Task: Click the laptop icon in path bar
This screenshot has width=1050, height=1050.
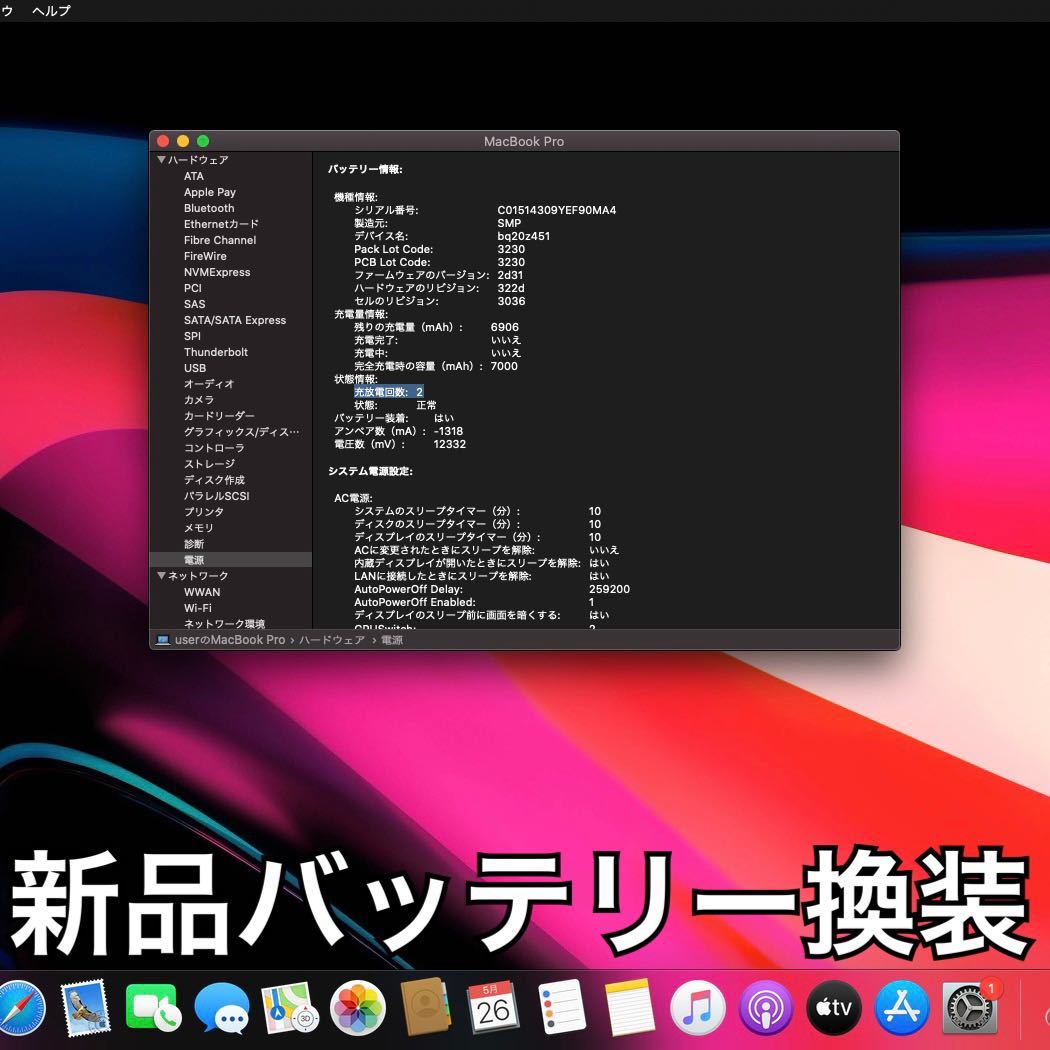Action: (x=163, y=640)
